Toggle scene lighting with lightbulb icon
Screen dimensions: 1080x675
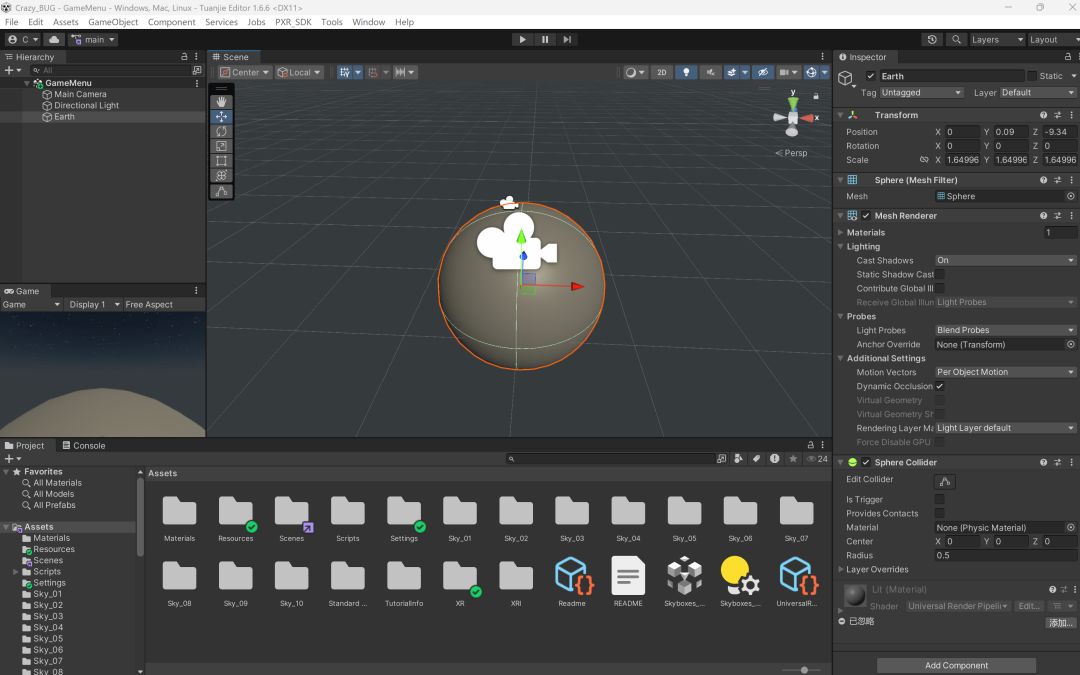(686, 72)
